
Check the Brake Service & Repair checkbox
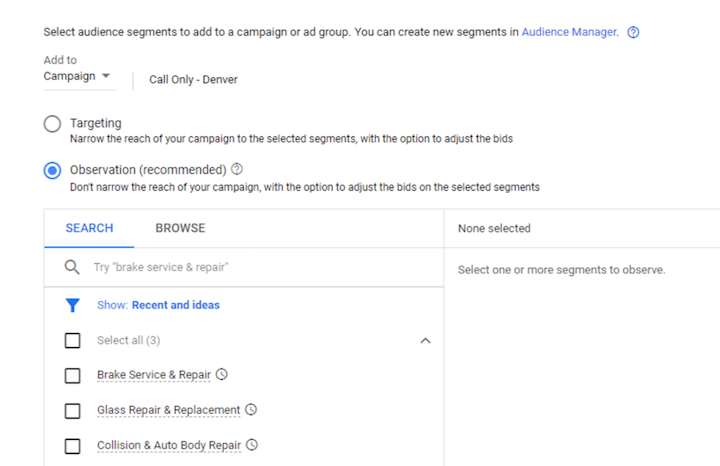click(73, 376)
